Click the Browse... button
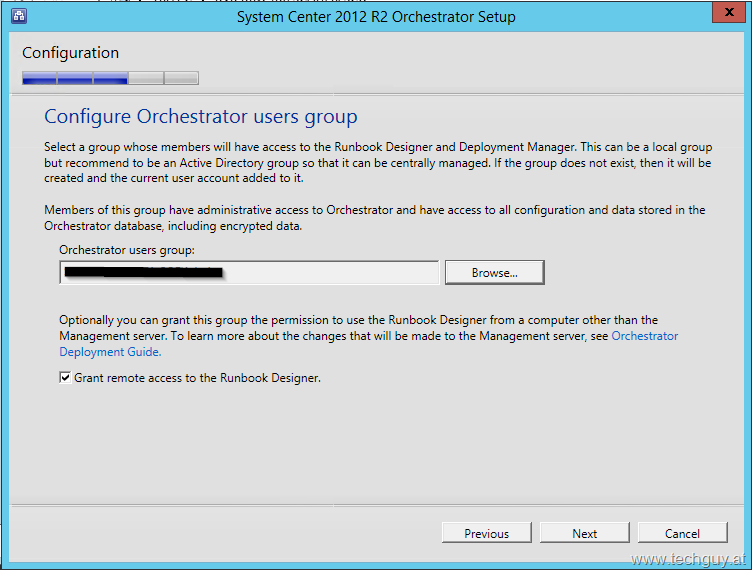 point(494,272)
